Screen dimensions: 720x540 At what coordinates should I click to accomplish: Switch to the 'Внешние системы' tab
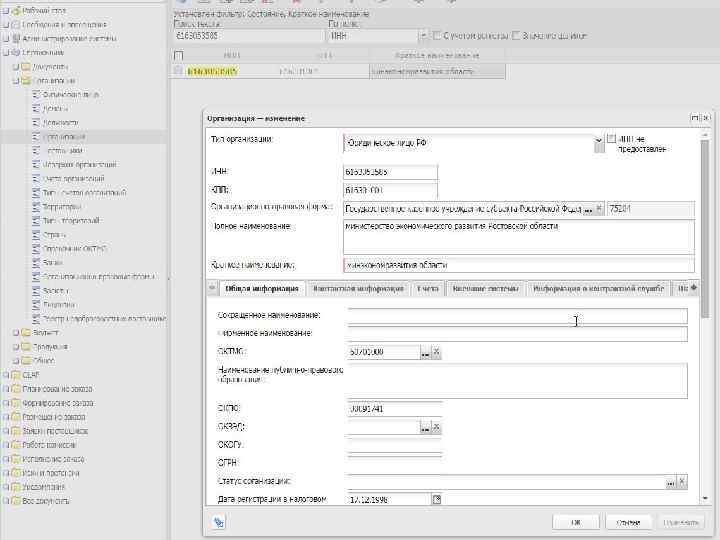(485, 288)
